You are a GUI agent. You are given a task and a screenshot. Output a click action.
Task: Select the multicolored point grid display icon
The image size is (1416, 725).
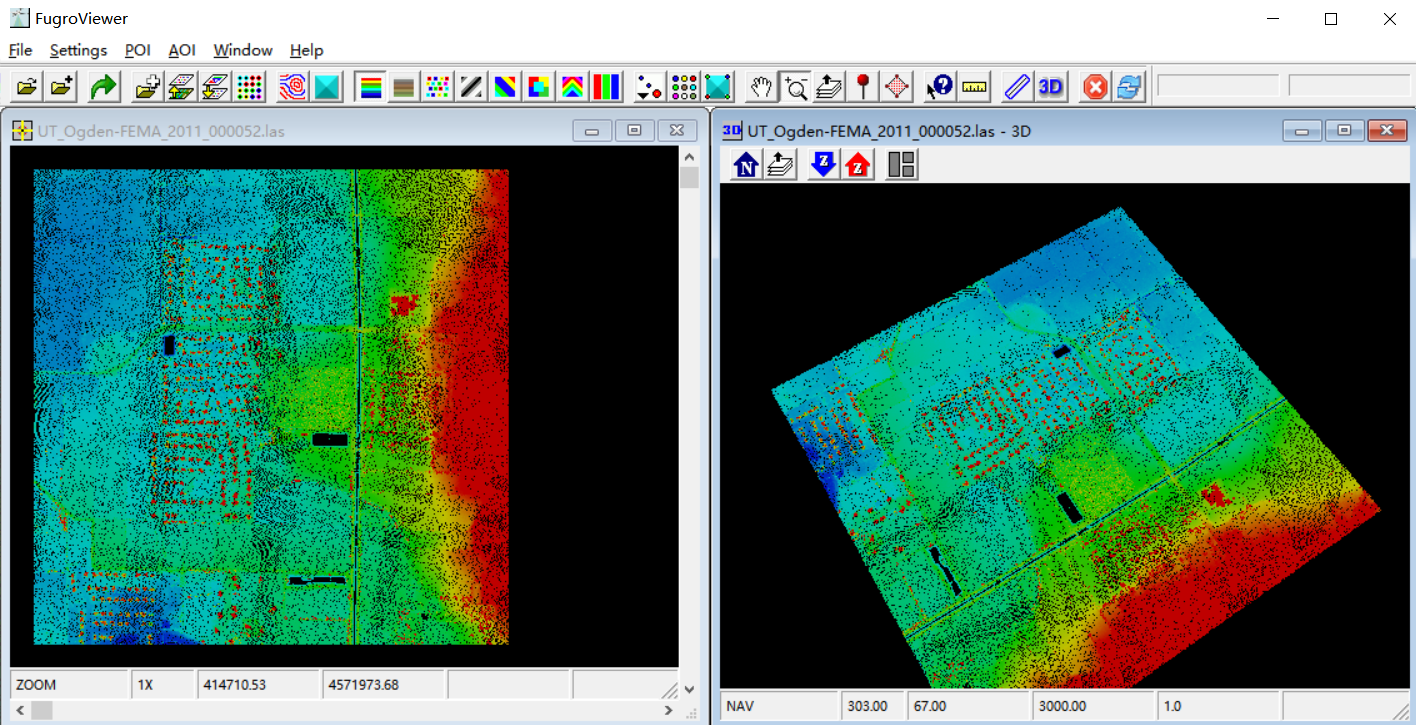[249, 87]
